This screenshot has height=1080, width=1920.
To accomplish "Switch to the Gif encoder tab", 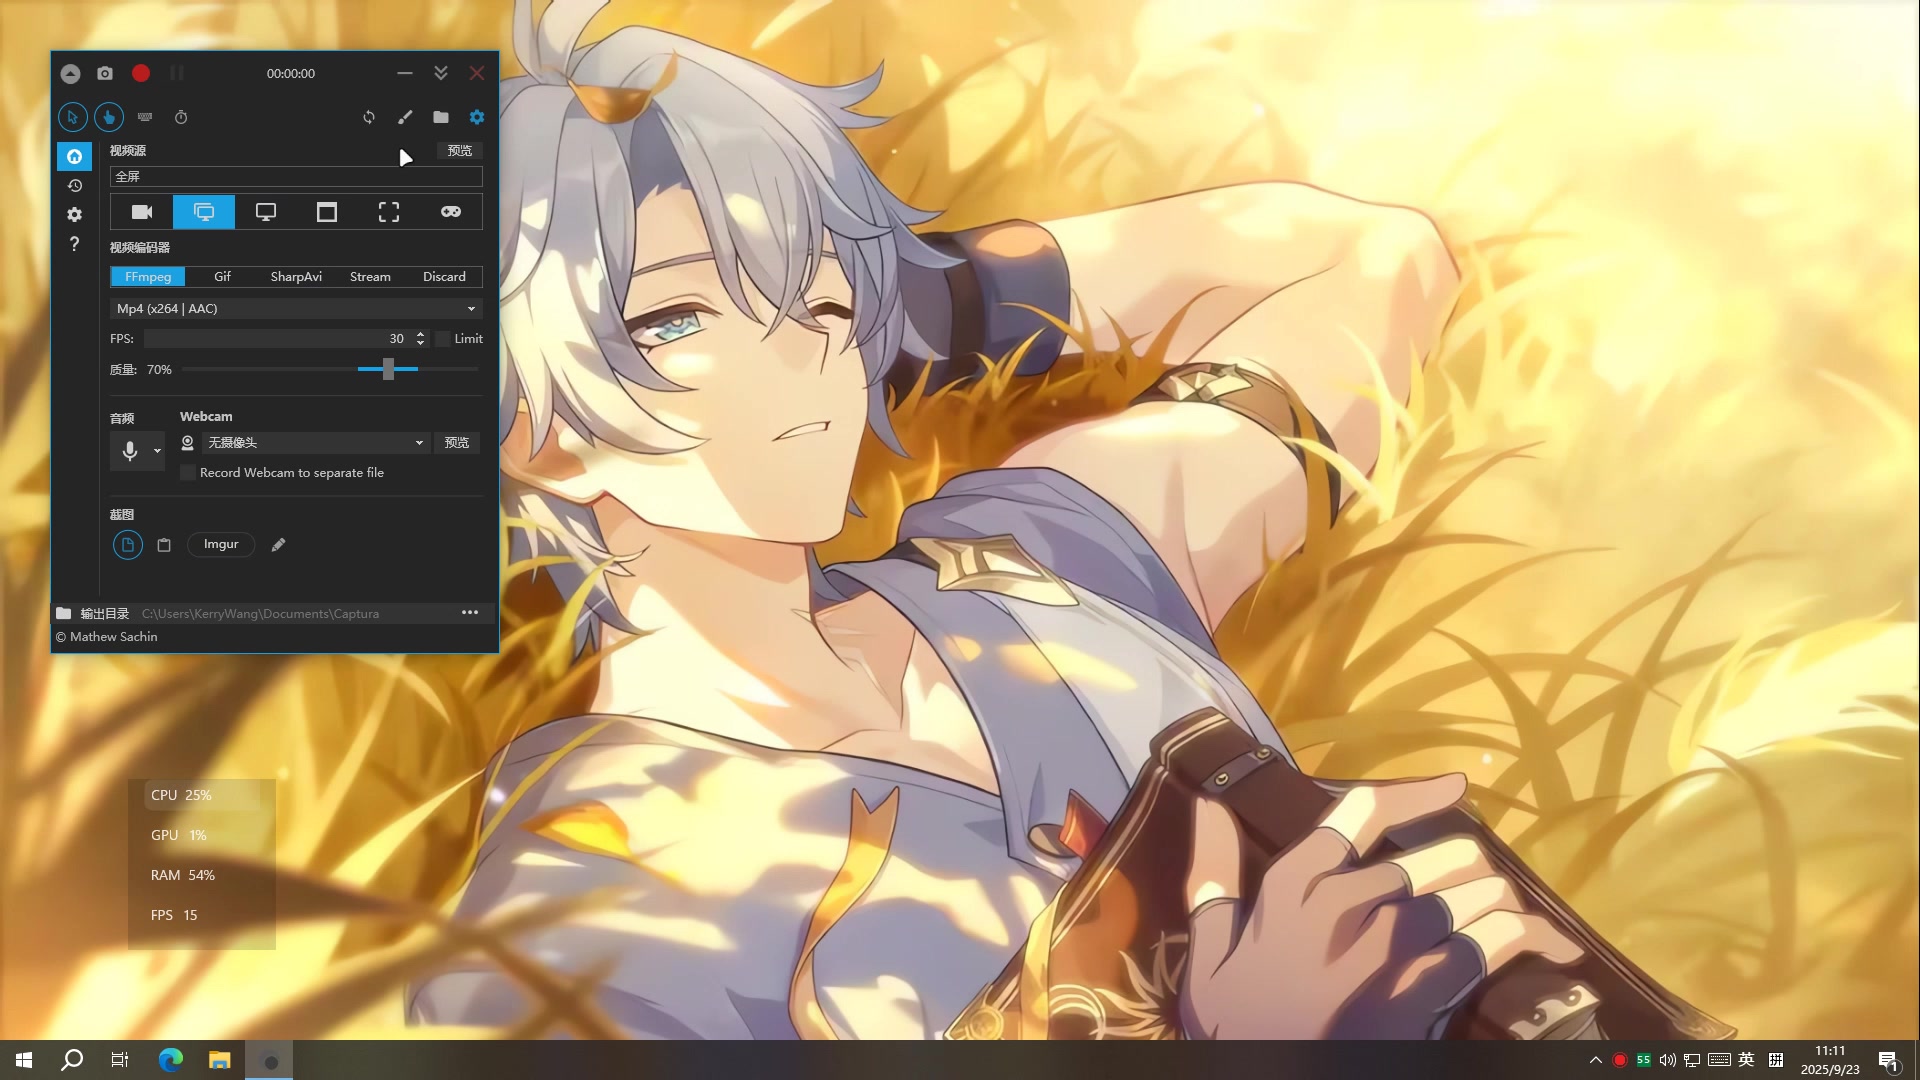I will pos(222,277).
